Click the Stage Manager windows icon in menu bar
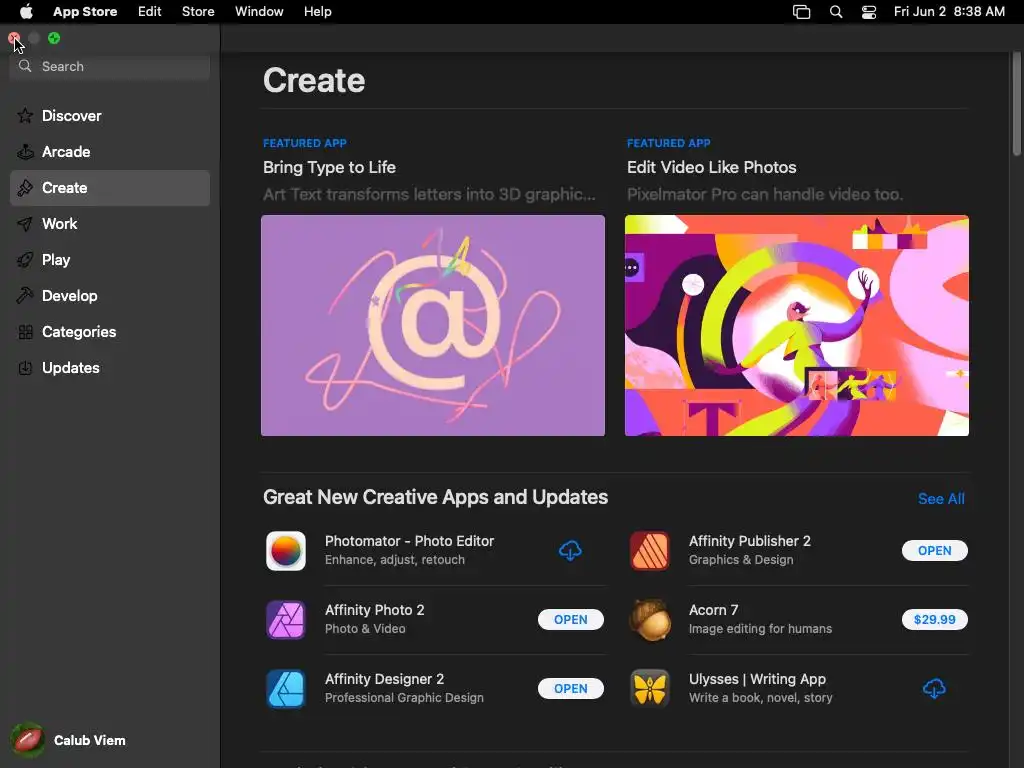Screen dimensions: 1024x768 (801, 12)
